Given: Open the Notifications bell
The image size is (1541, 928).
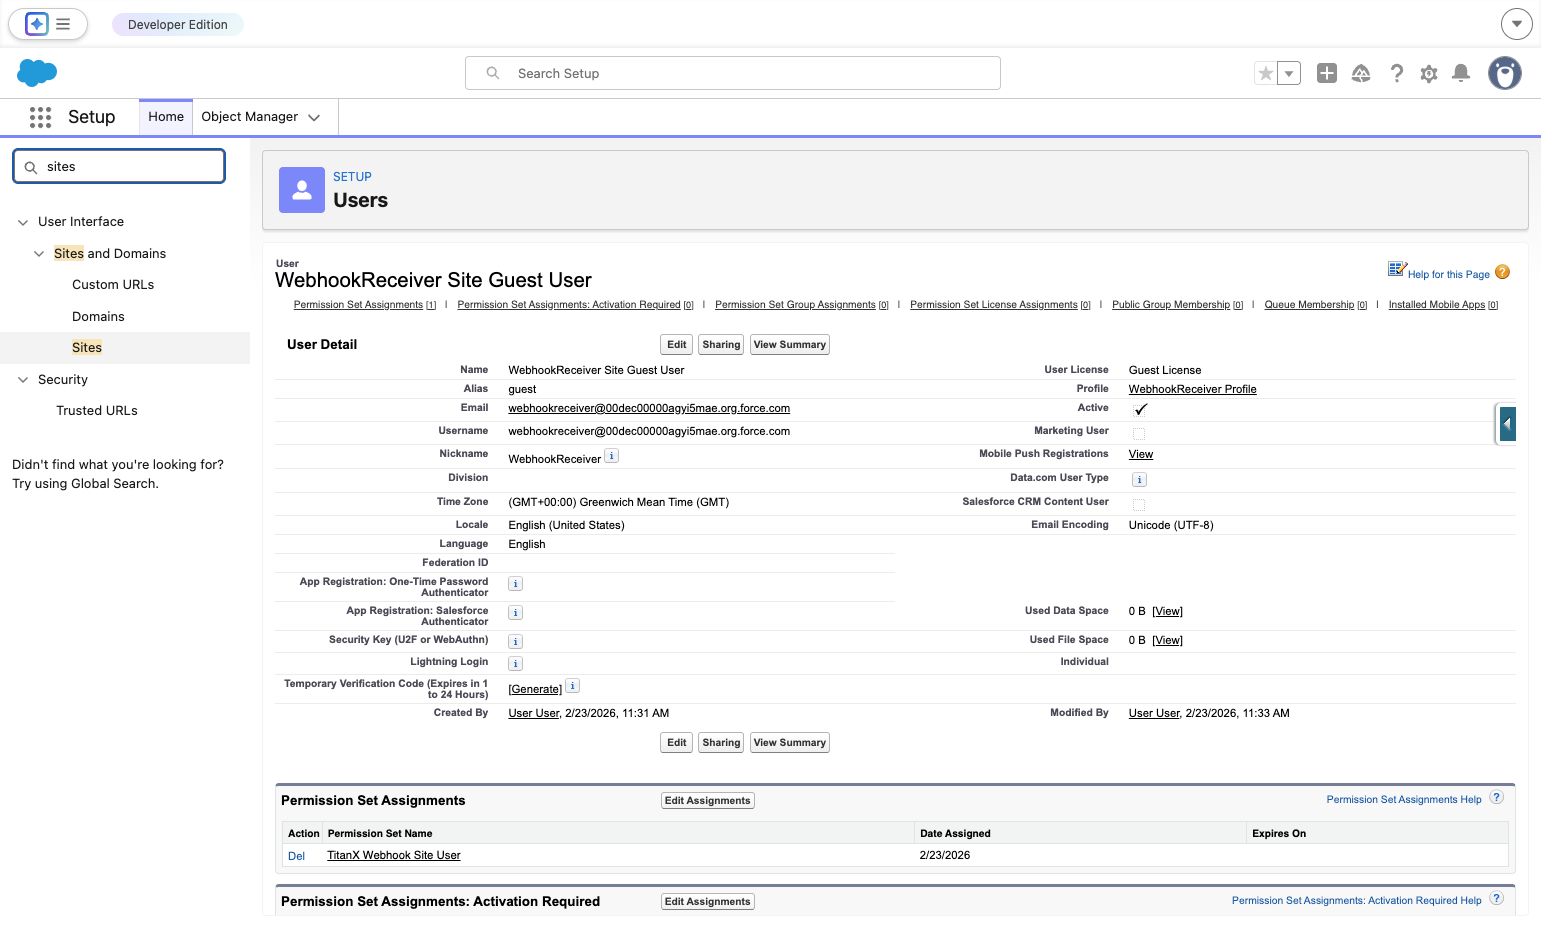Looking at the screenshot, I should 1461,73.
